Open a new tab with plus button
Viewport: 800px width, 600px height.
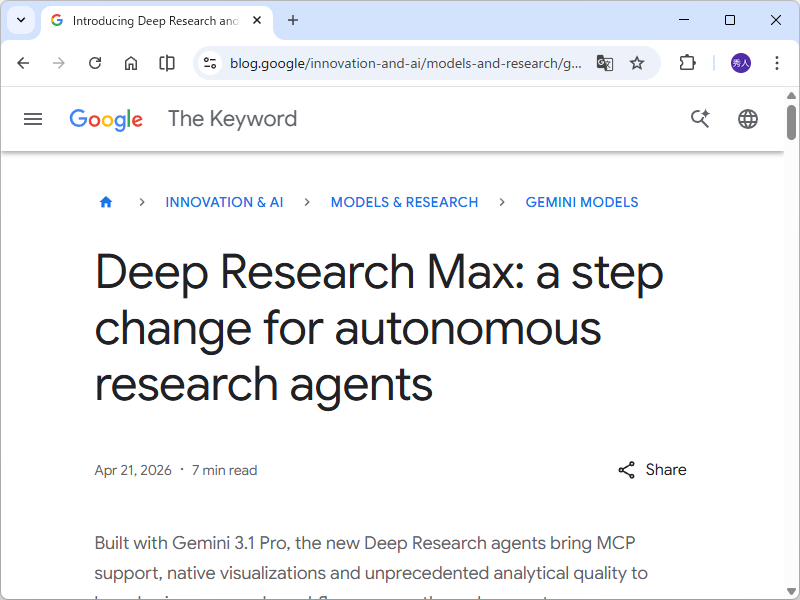point(293,20)
